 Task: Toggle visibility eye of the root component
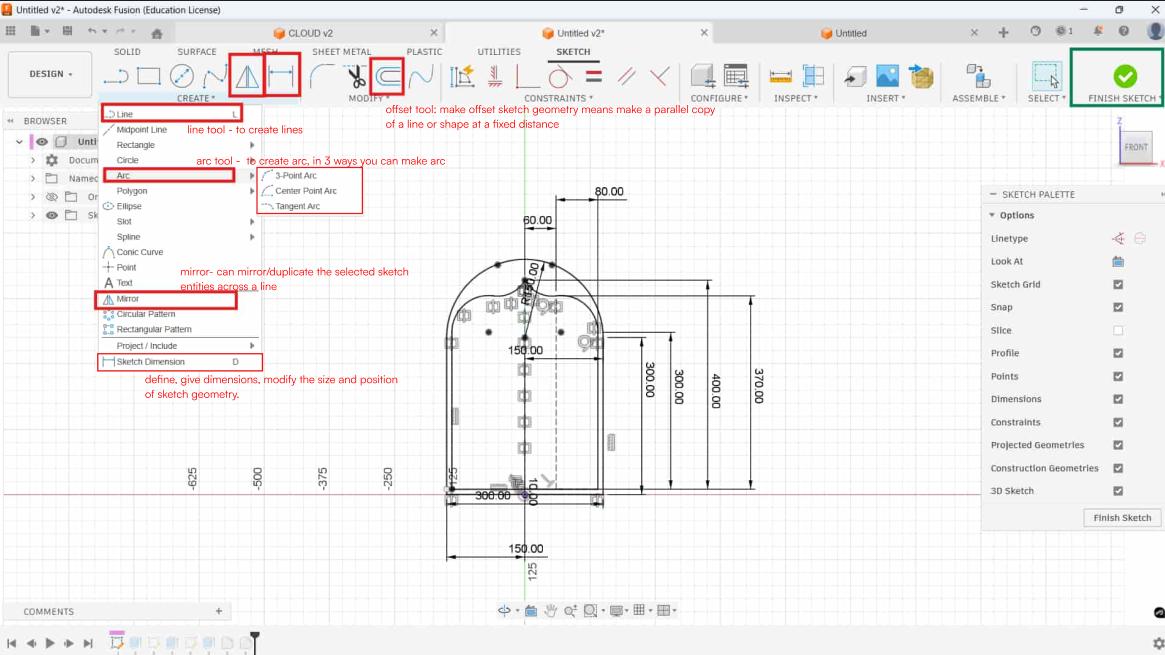tap(42, 141)
